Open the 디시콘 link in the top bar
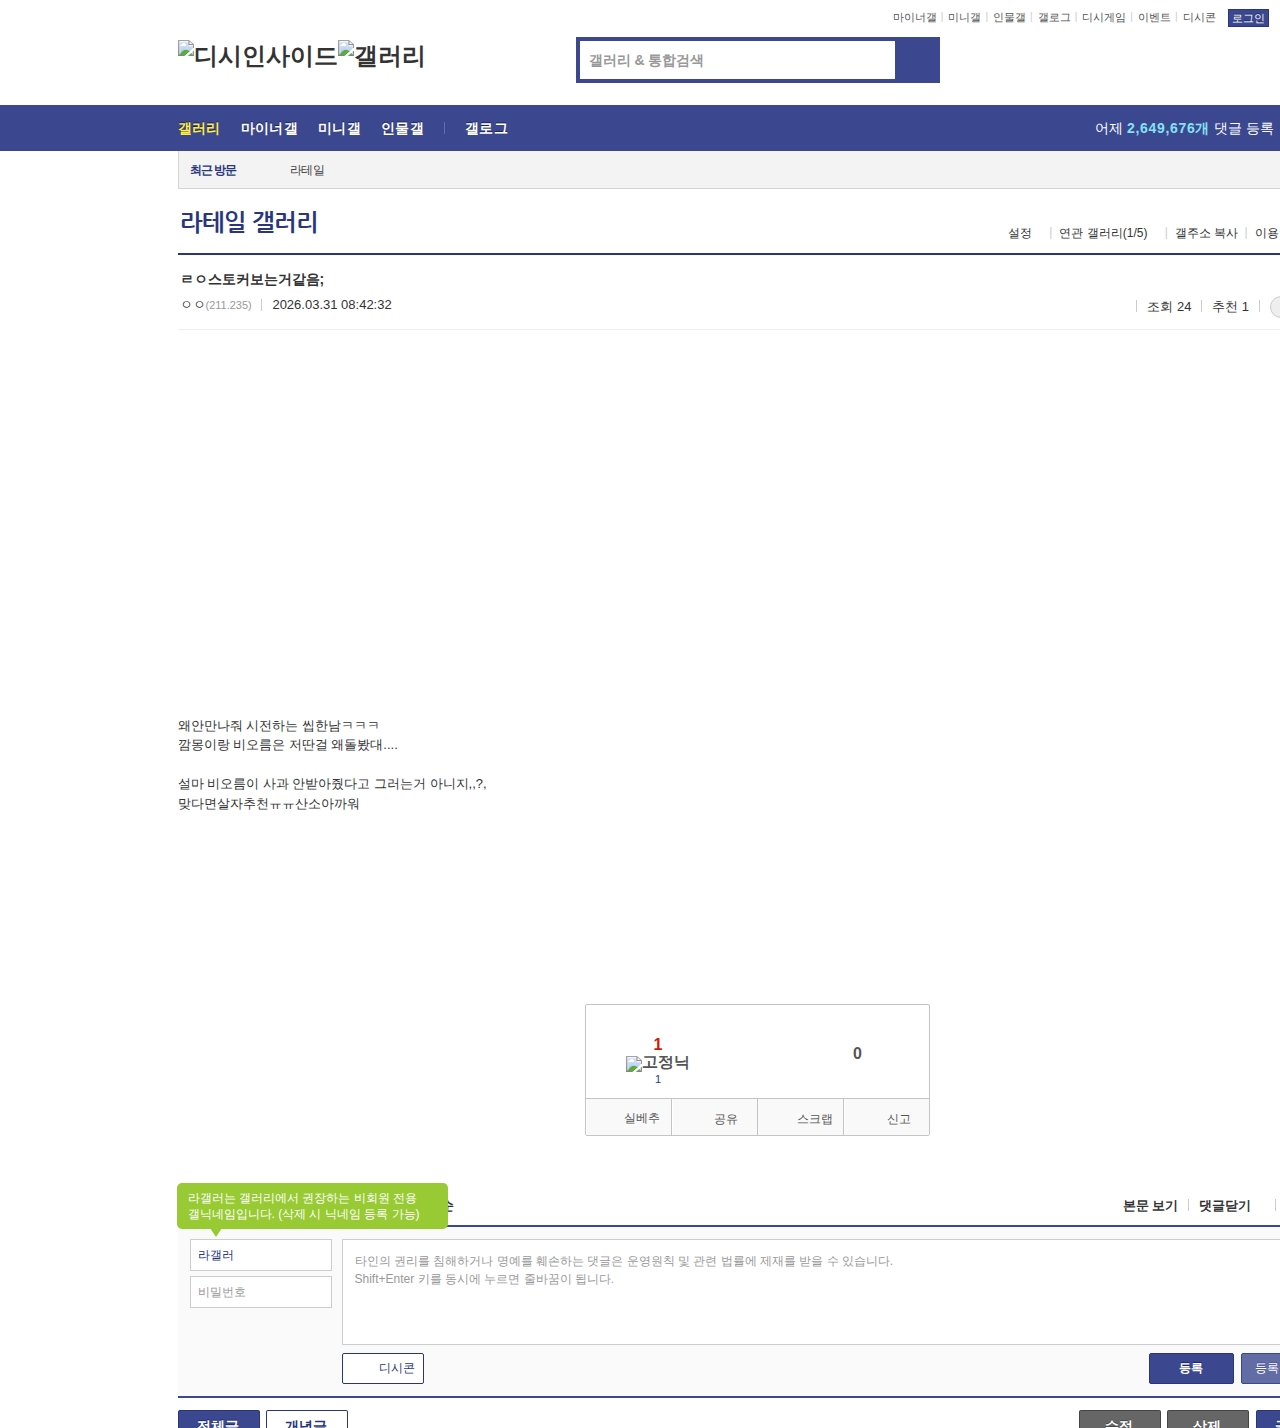Screen dimensions: 1280x1428 [x=1199, y=18]
